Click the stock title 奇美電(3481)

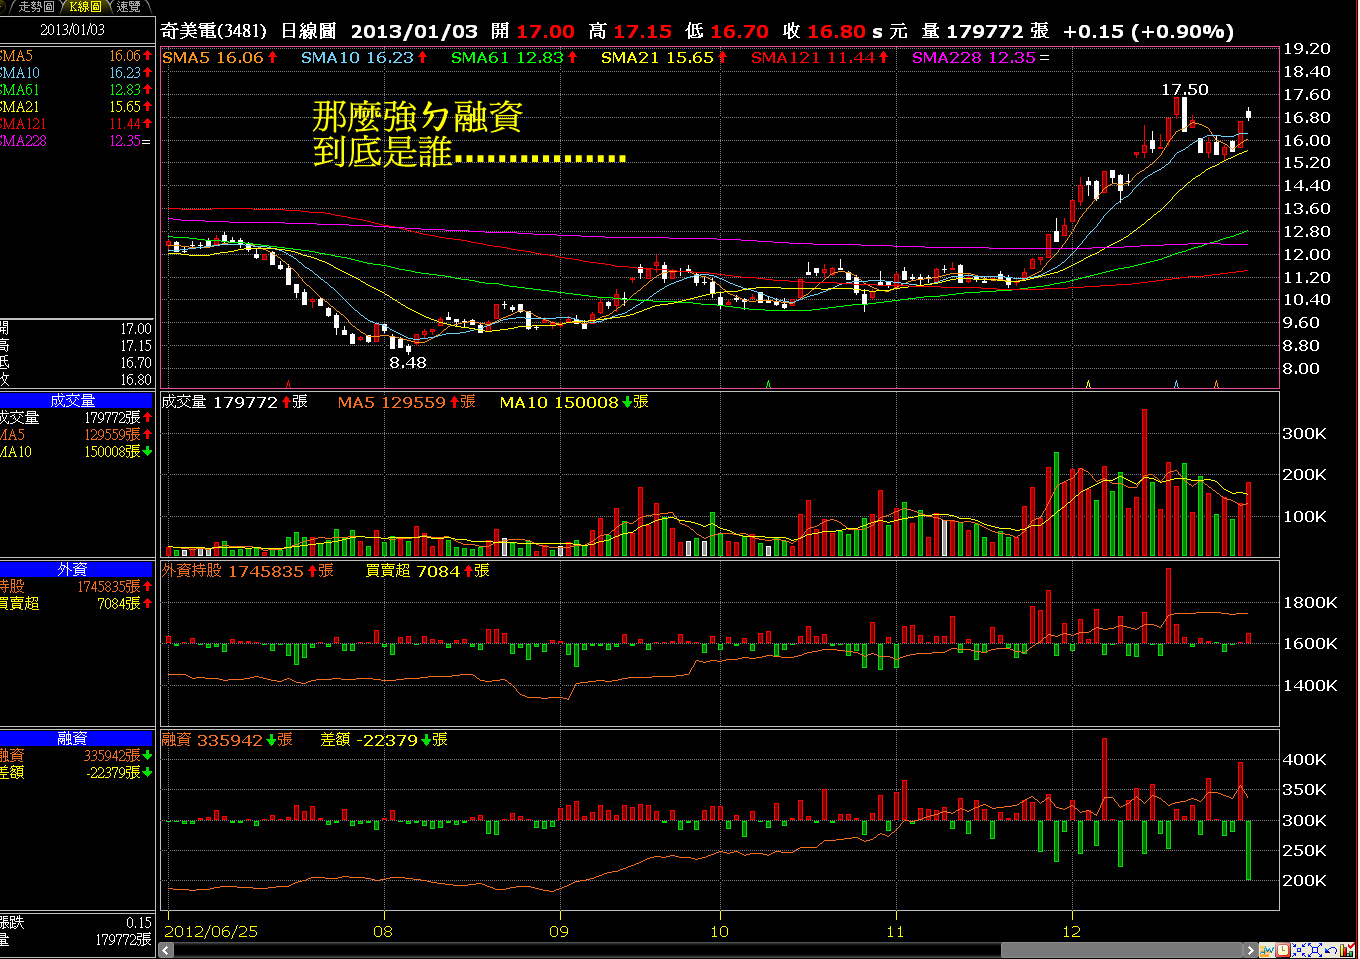pos(214,31)
